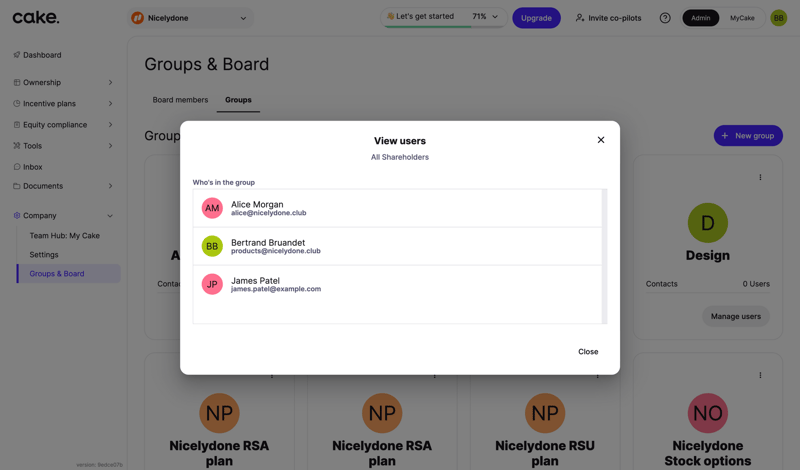Click the BB user avatar in header
Image resolution: width=800 pixels, height=470 pixels.
click(x=778, y=18)
